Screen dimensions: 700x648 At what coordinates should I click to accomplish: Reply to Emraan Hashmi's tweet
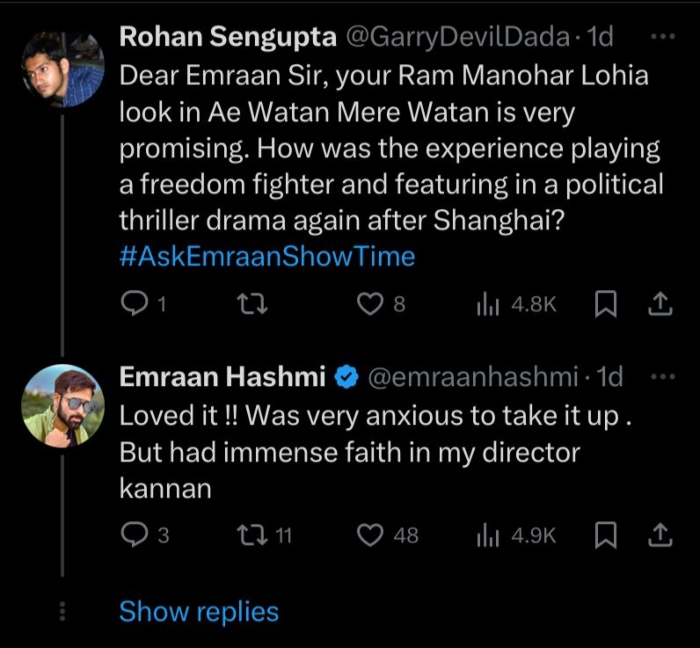click(134, 535)
